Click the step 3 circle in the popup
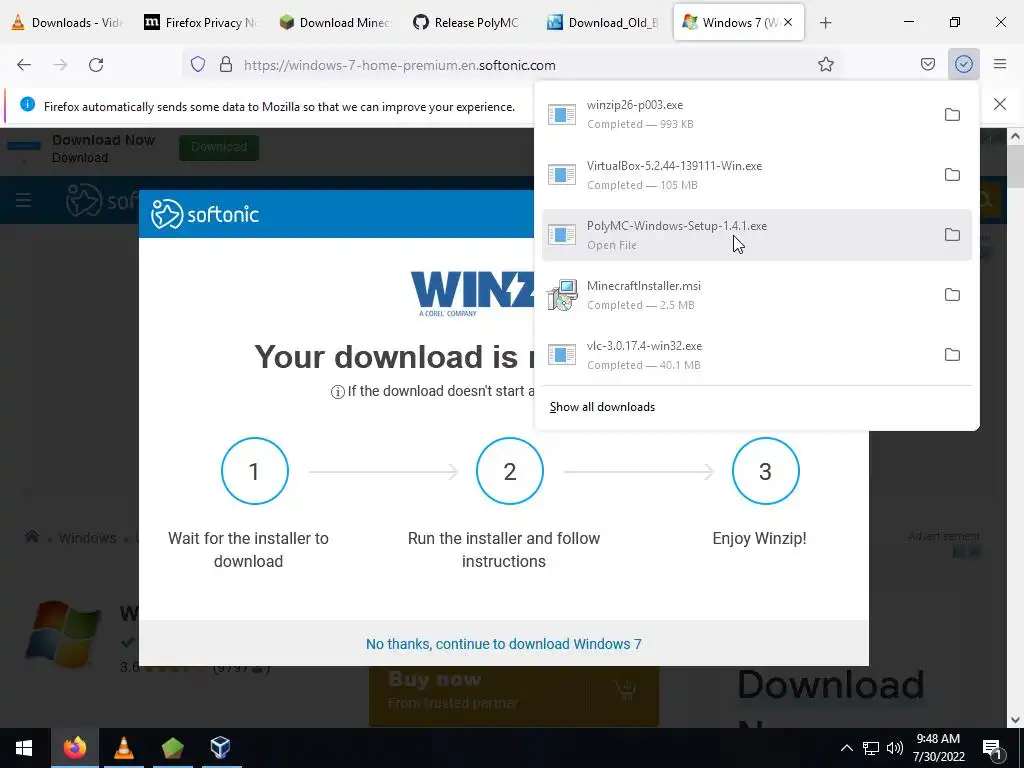Image resolution: width=1024 pixels, height=768 pixels. (765, 471)
